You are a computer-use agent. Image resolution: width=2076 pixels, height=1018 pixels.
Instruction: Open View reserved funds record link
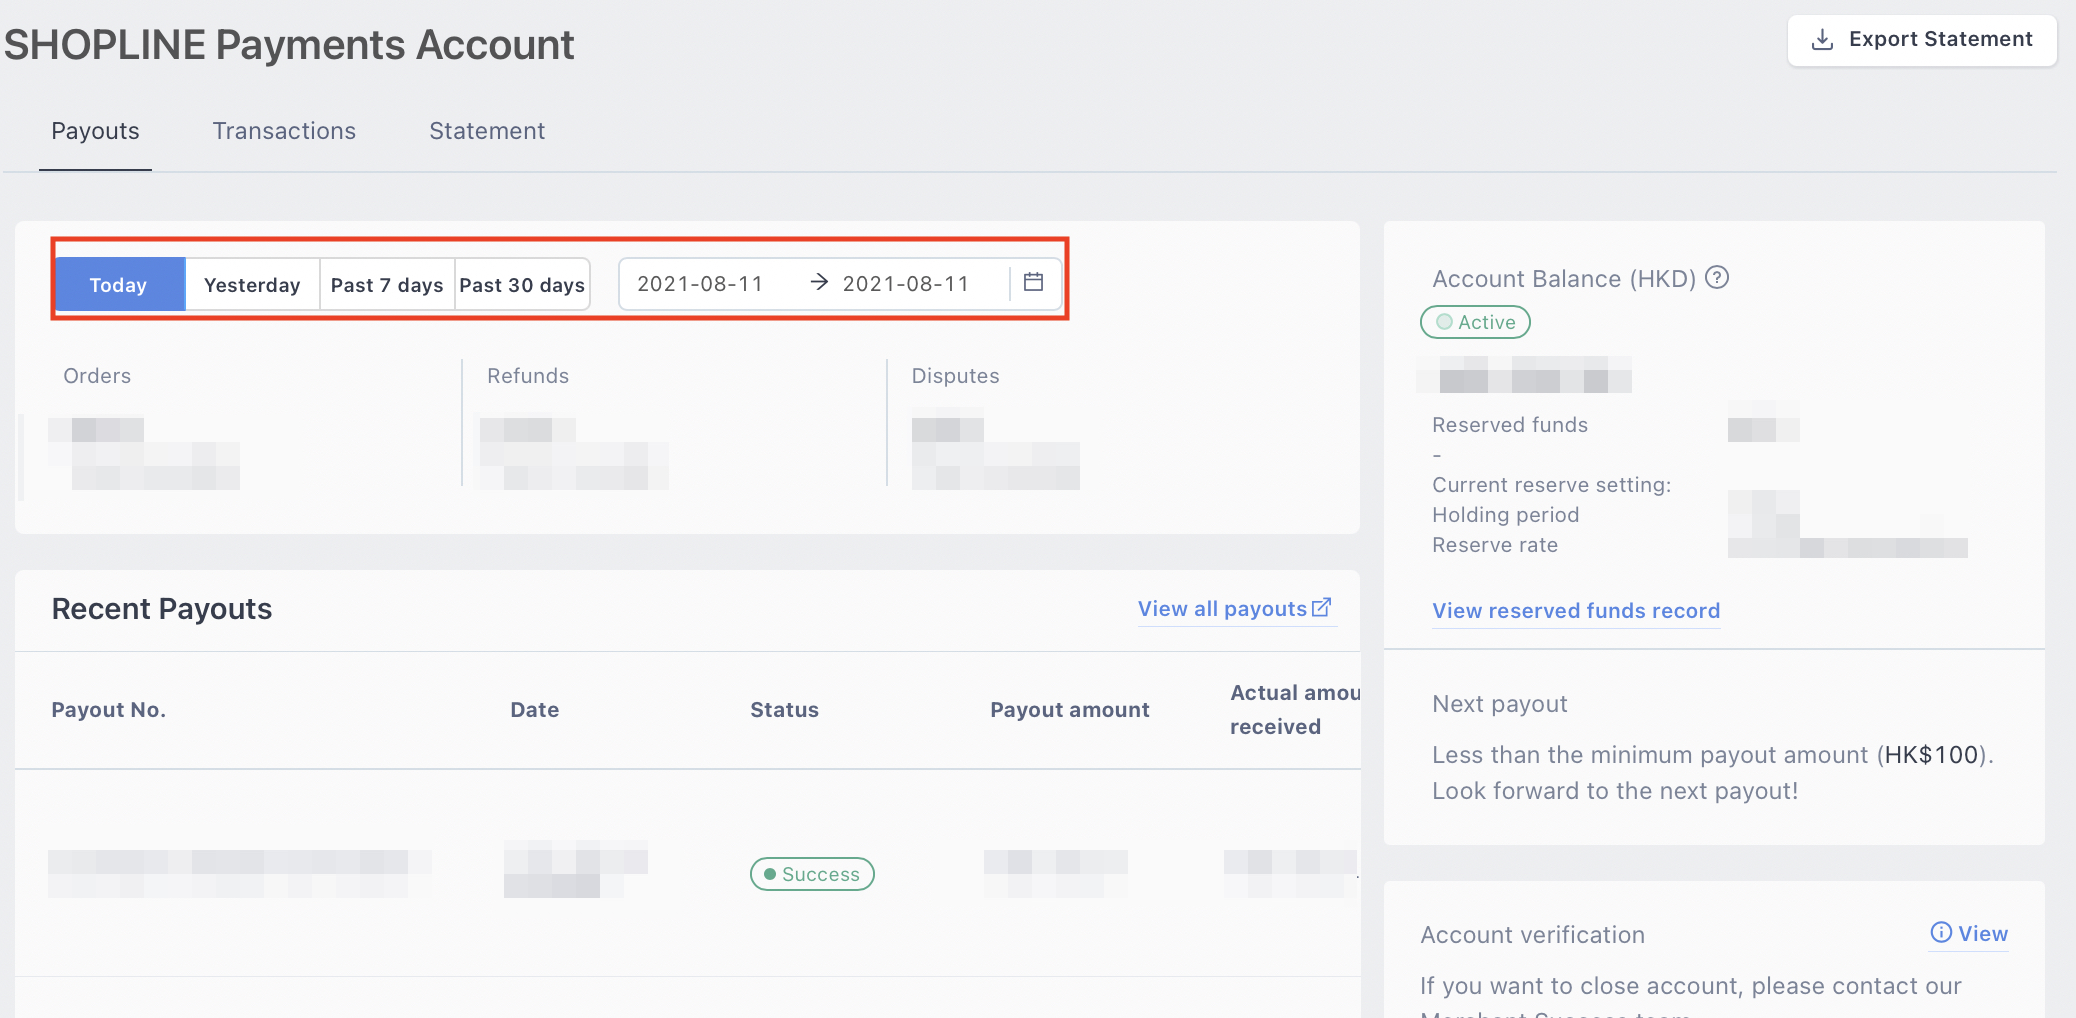click(1576, 611)
